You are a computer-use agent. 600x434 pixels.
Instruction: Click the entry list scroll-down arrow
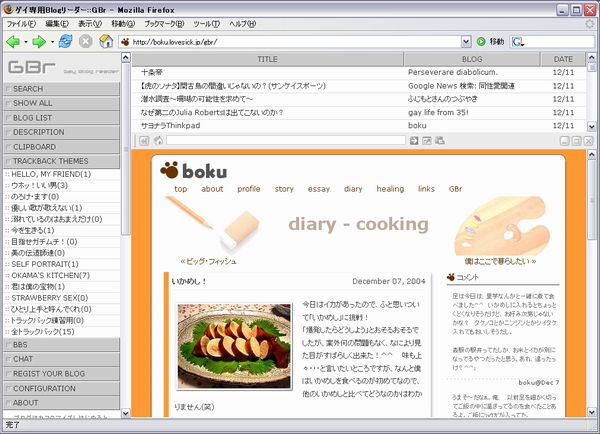coord(591,126)
